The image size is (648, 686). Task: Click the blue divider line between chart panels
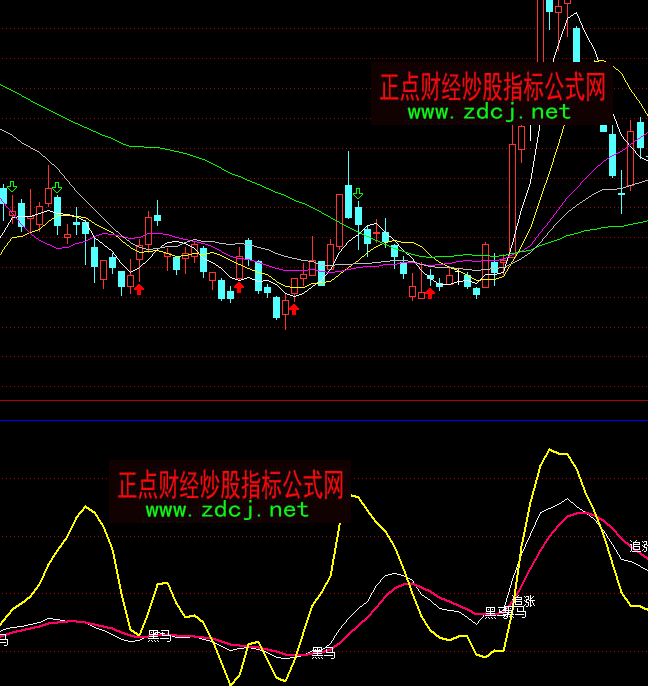click(x=324, y=420)
